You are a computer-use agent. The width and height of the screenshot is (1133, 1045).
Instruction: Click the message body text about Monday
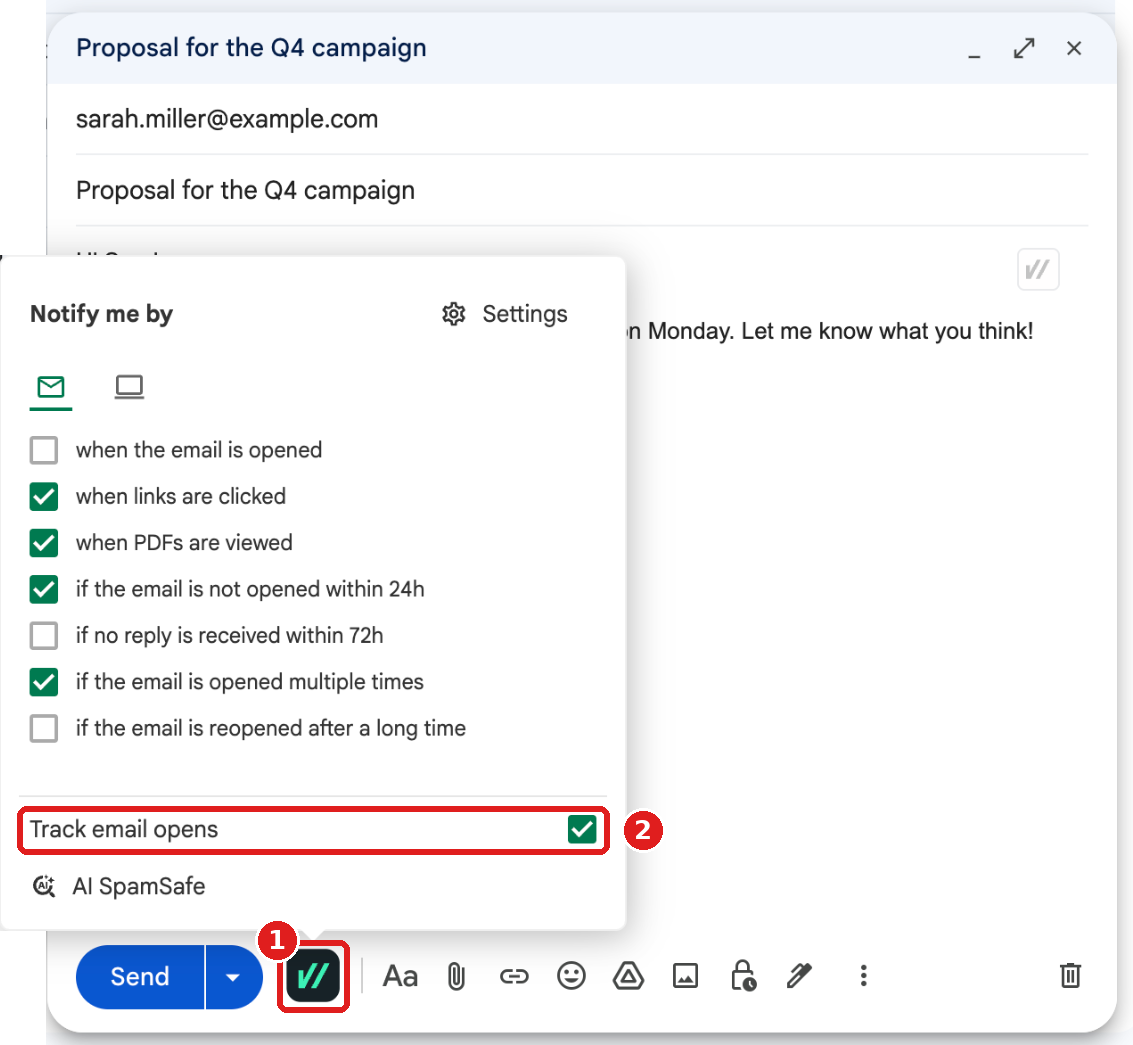[x=830, y=331]
